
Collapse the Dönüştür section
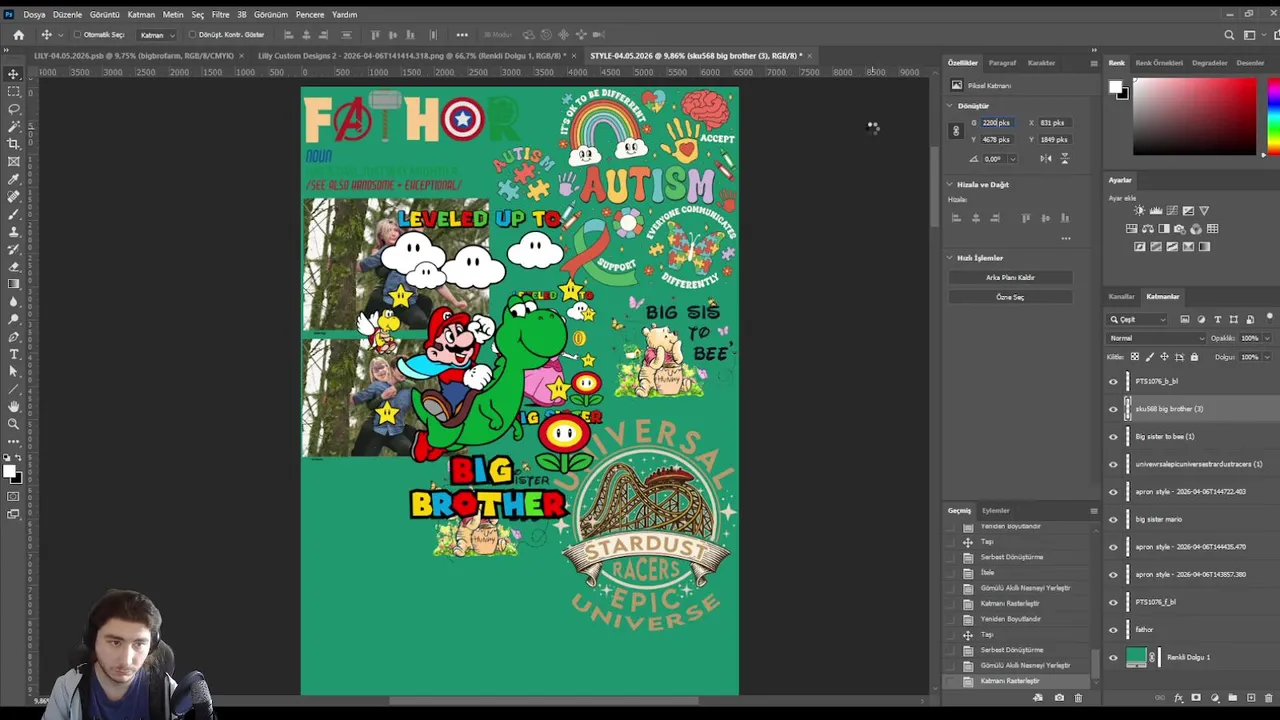[950, 106]
